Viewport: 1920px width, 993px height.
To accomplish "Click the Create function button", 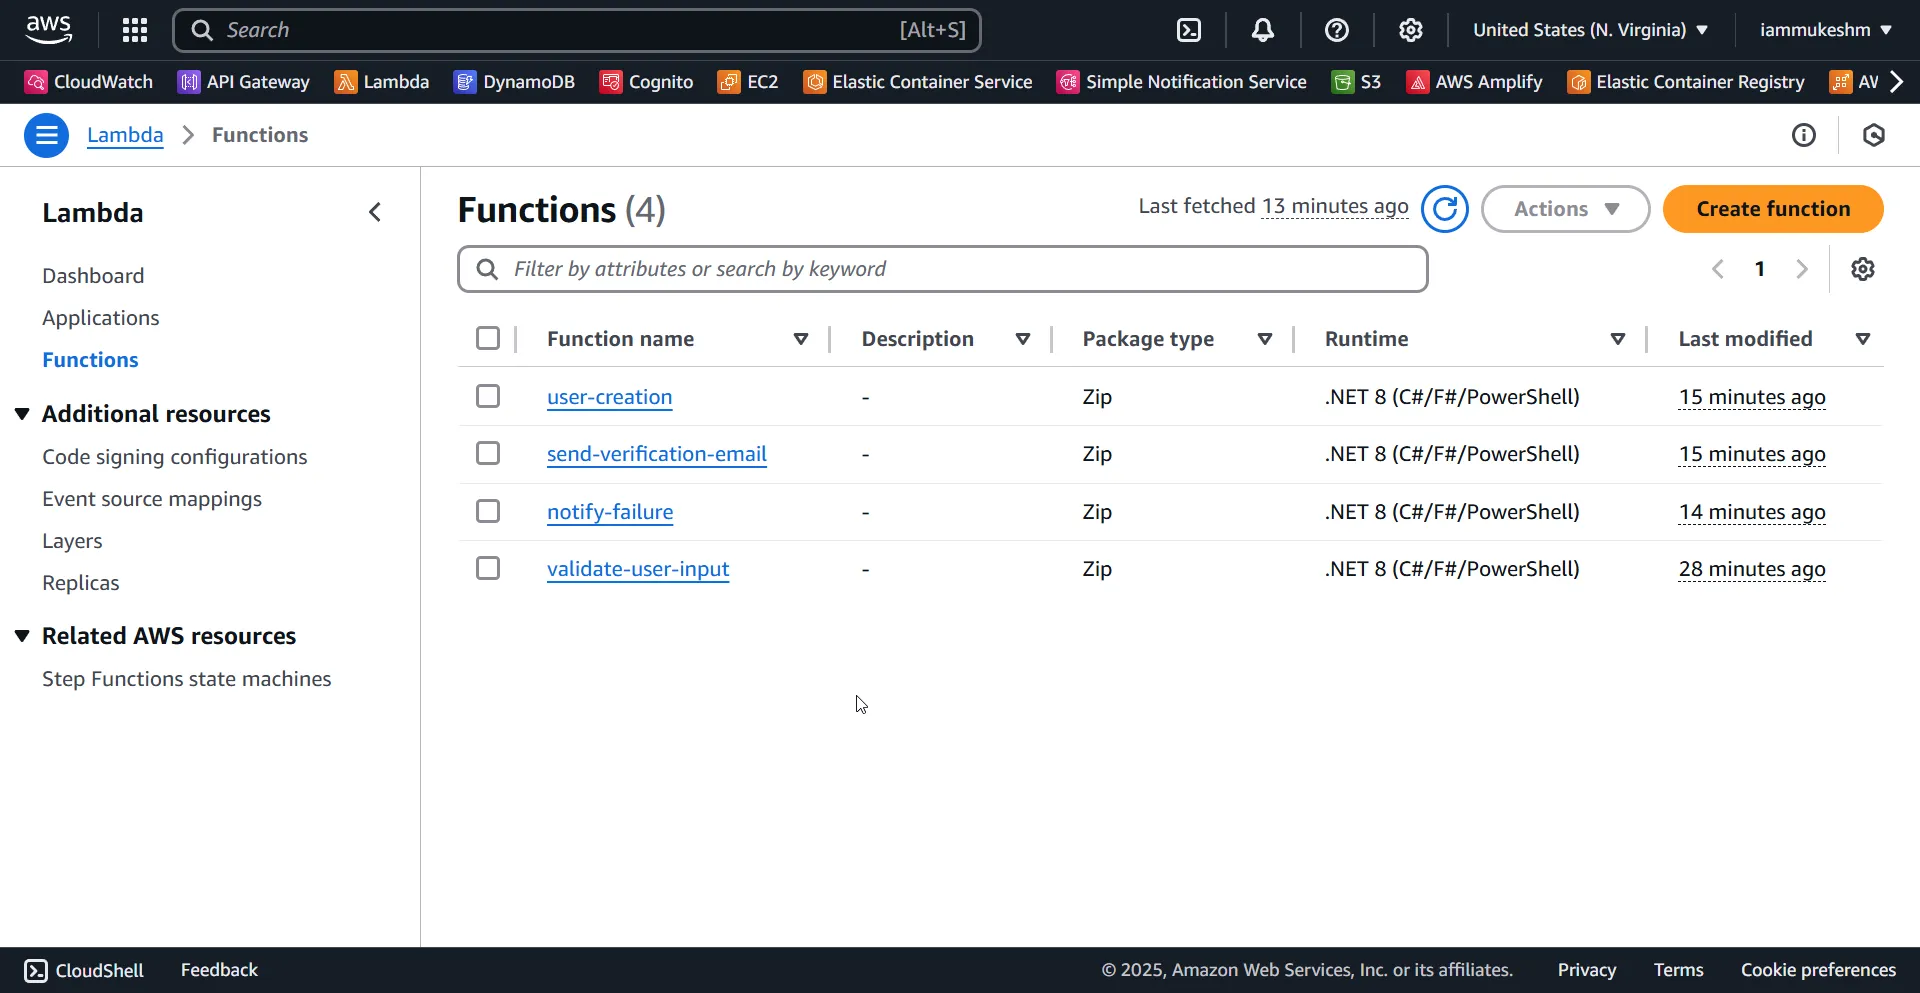I will (1773, 209).
